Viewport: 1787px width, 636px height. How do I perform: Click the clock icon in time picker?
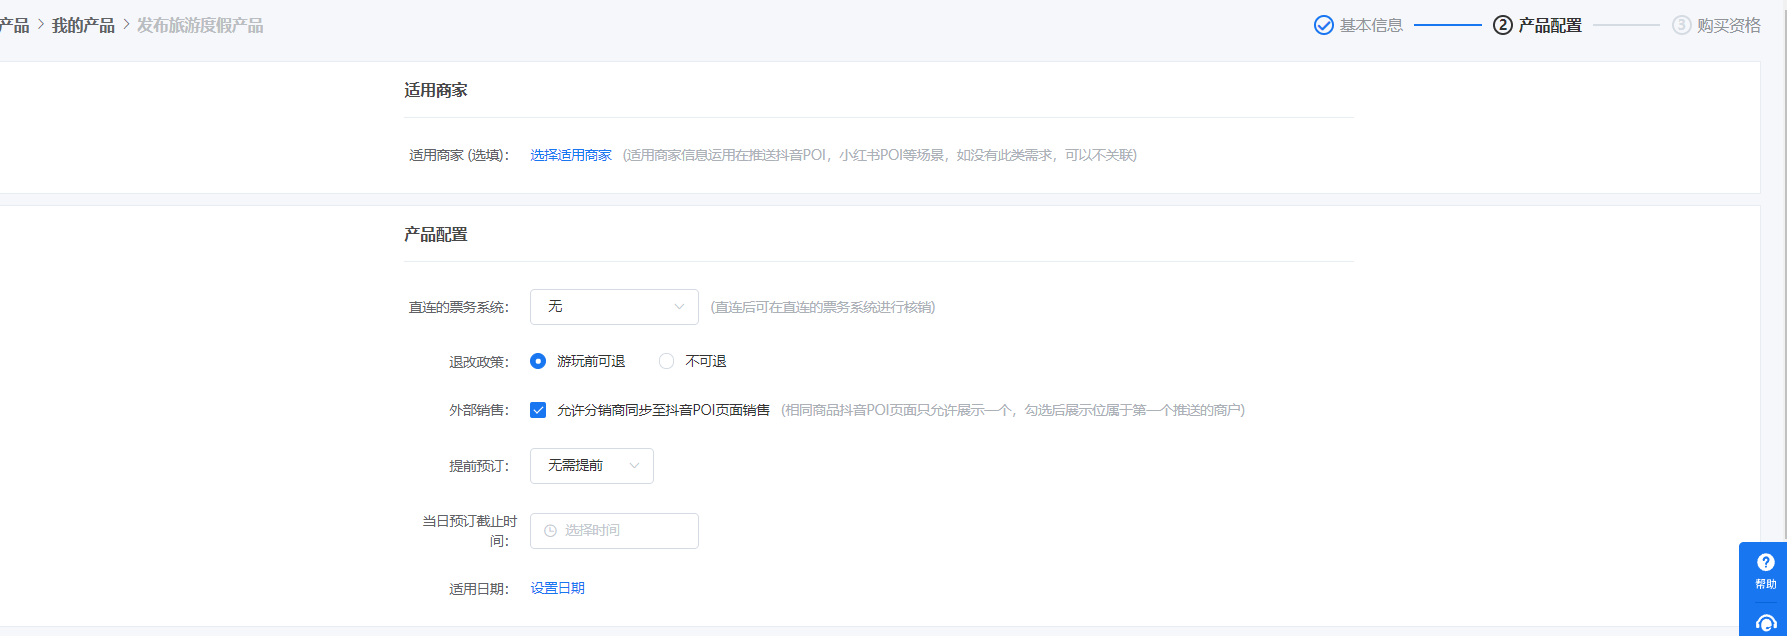click(550, 531)
